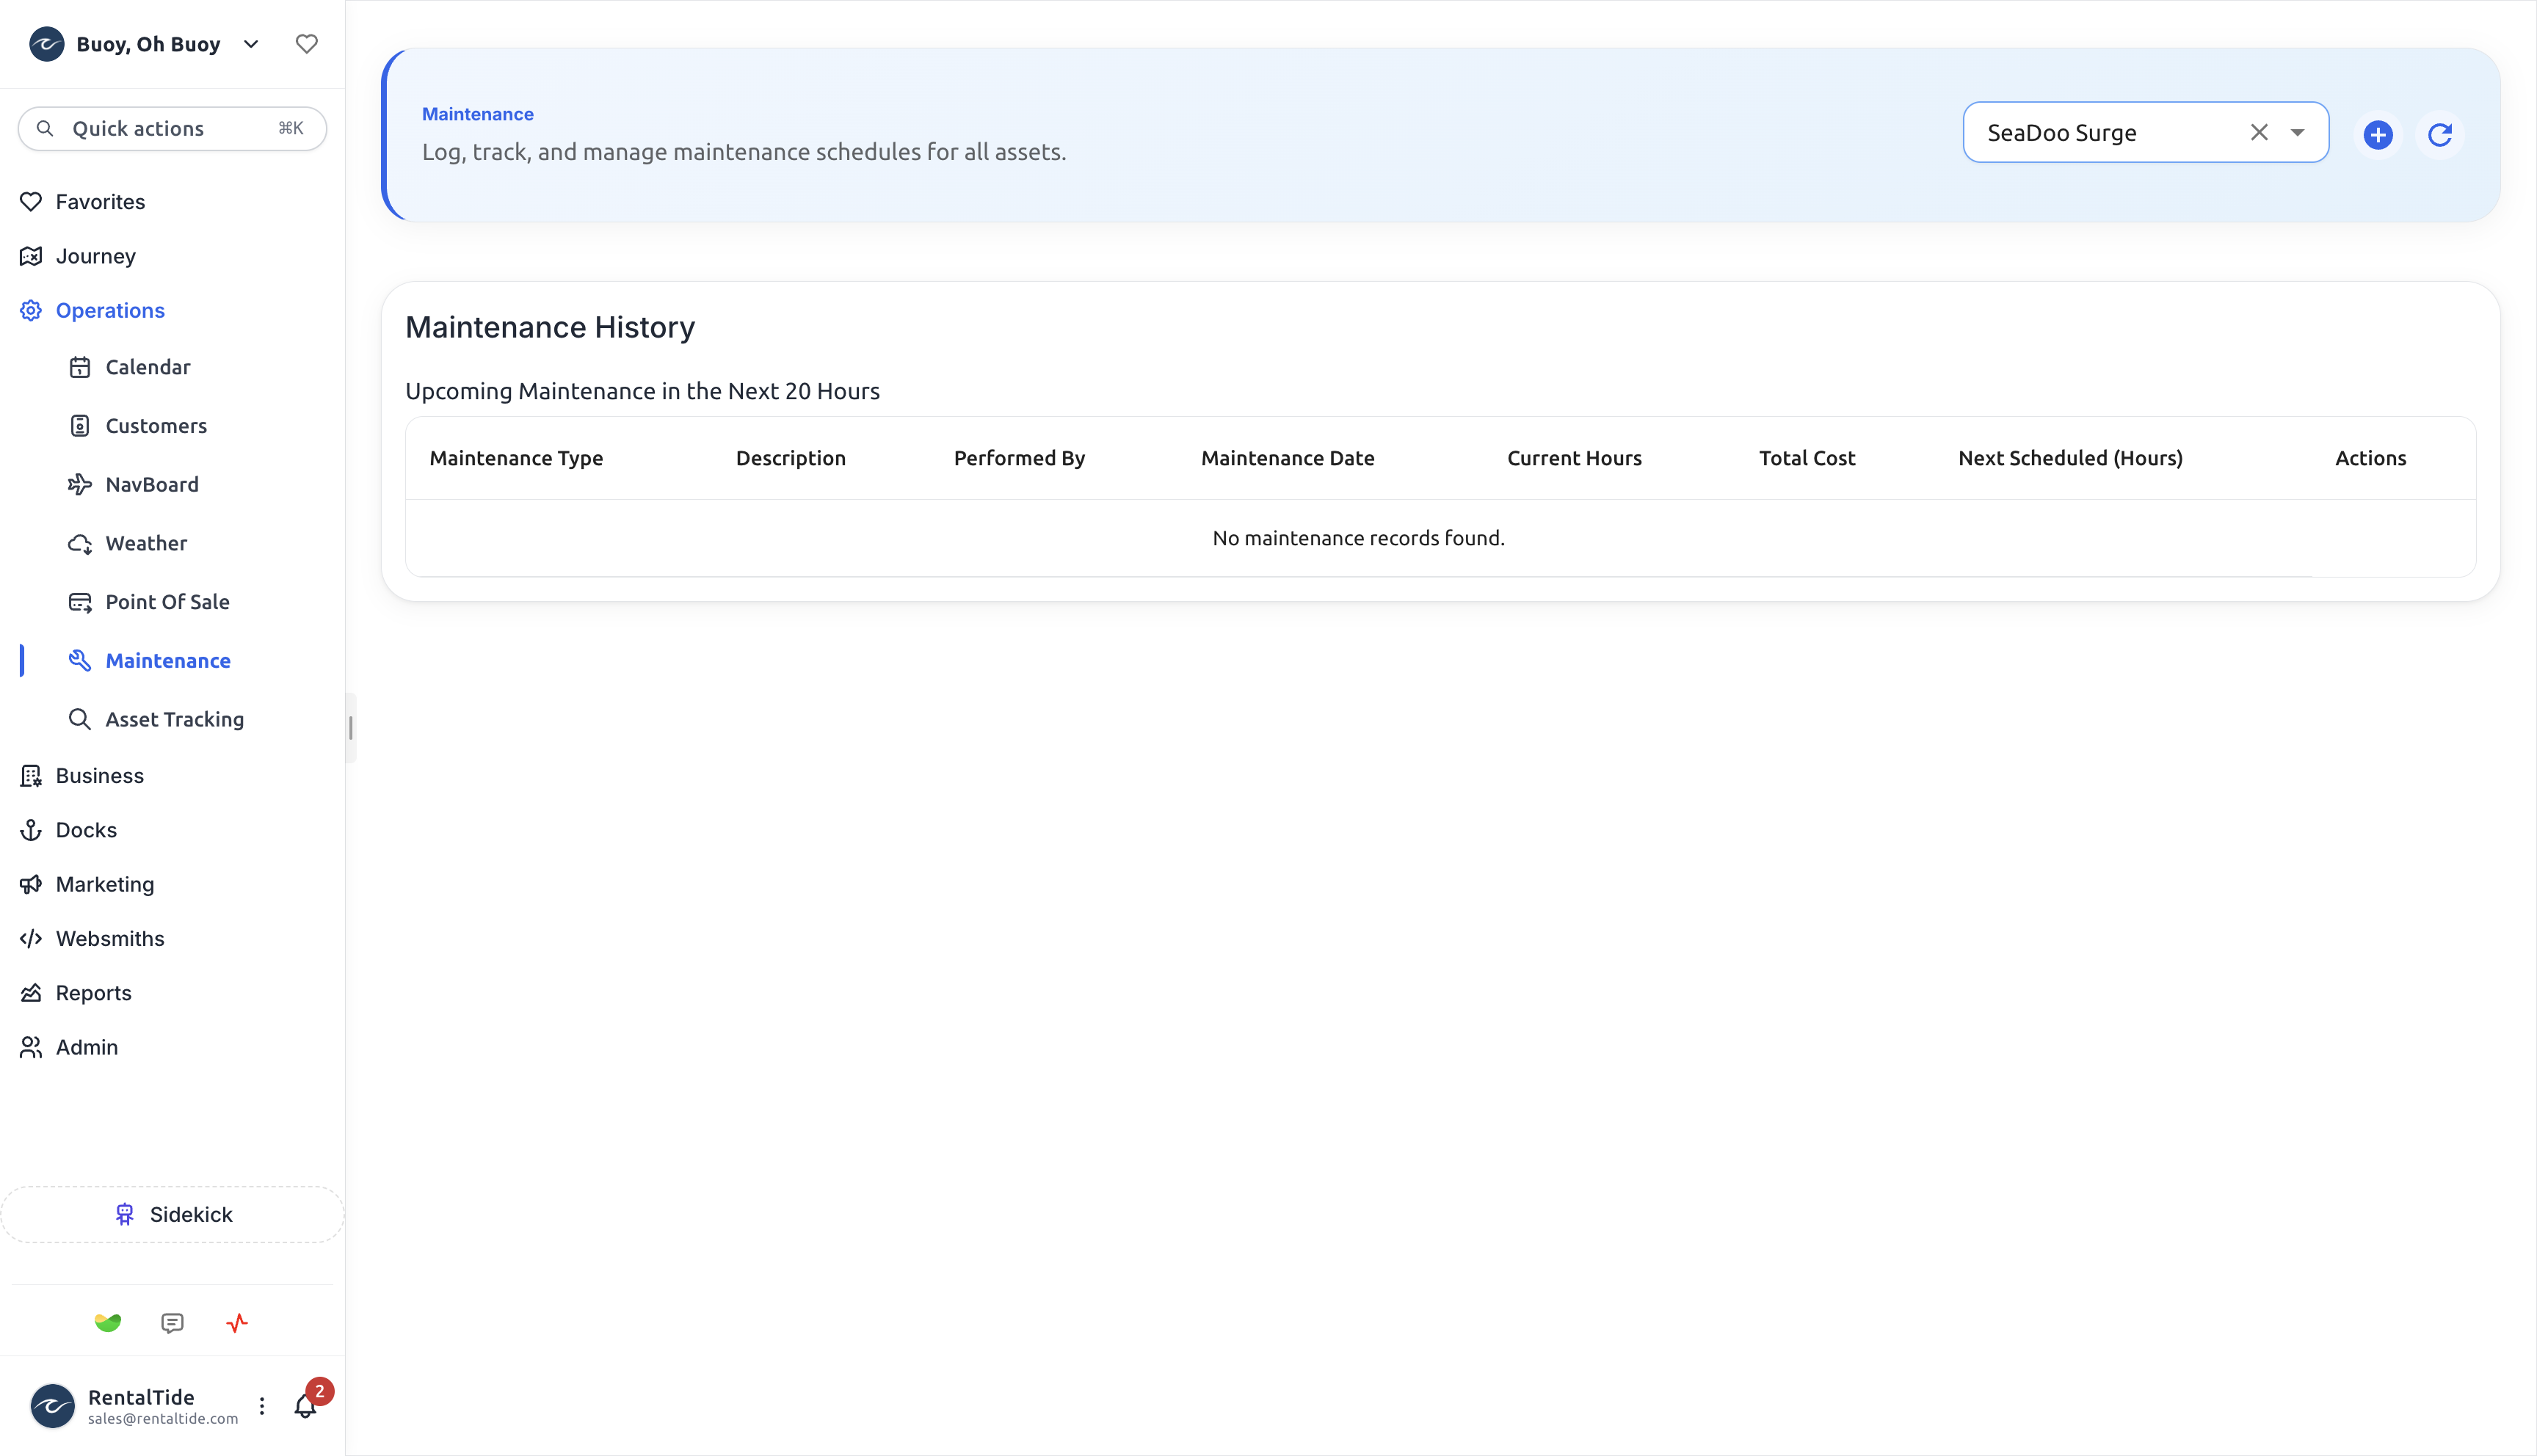Click the sidebar resize handle
Screen dimensions: 2537x1456
(x=350, y=728)
